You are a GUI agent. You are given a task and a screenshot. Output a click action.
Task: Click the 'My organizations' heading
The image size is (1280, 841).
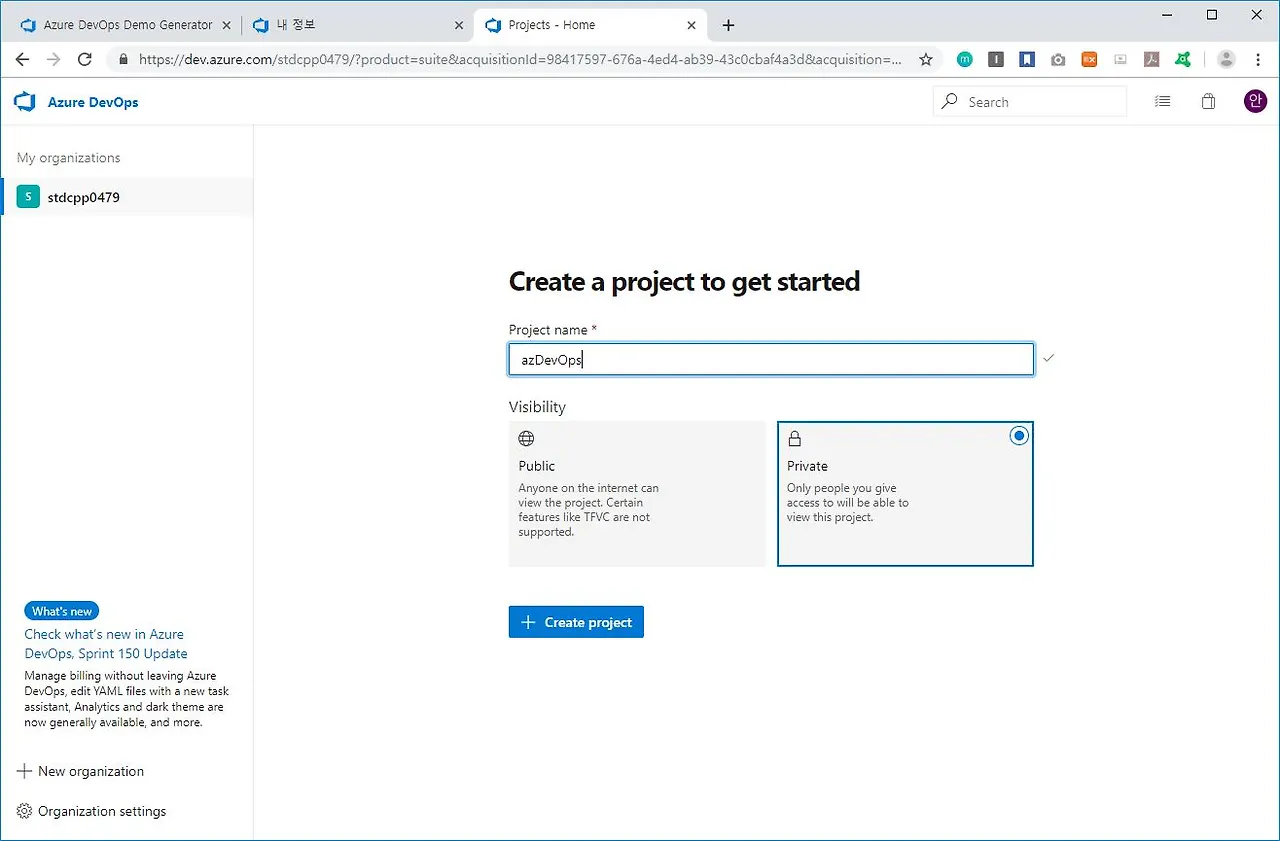coord(69,158)
